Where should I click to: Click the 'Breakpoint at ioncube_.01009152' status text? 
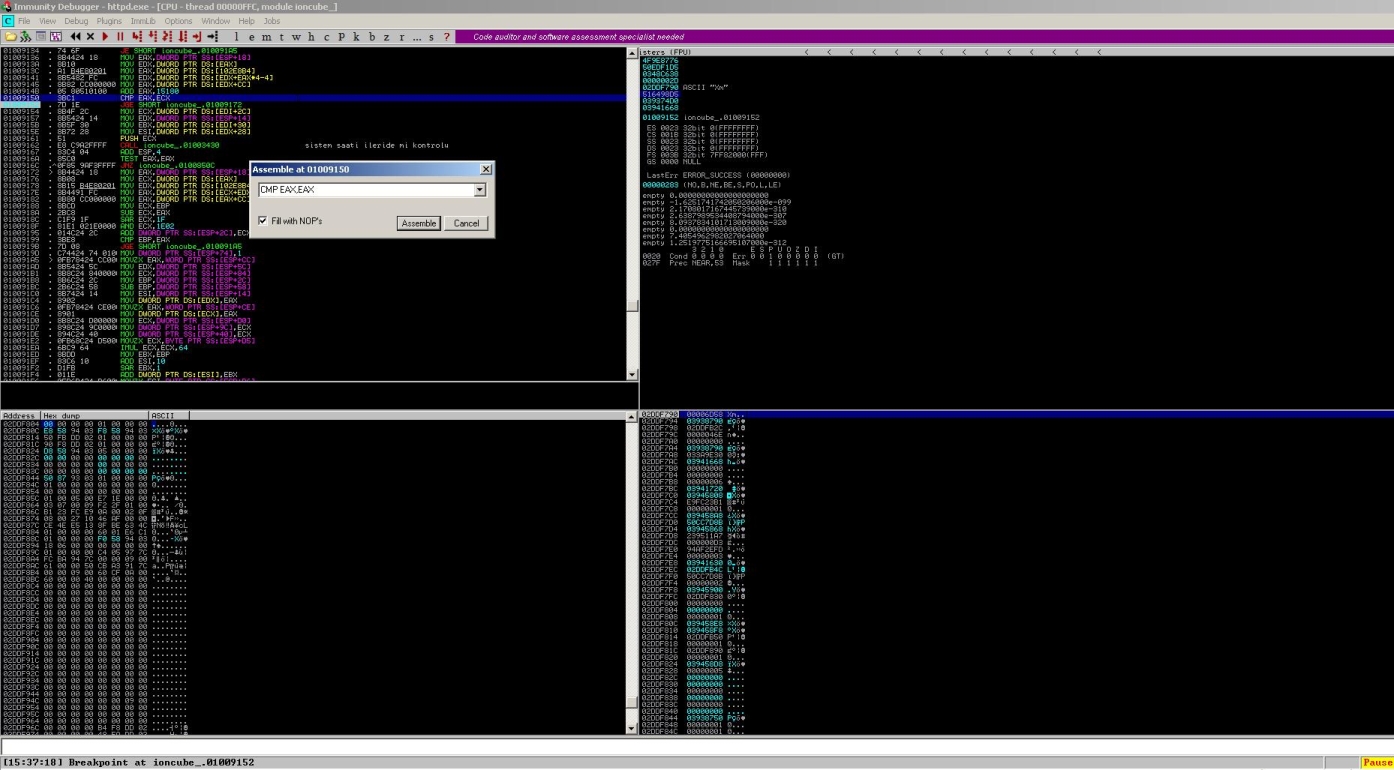(x=161, y=763)
